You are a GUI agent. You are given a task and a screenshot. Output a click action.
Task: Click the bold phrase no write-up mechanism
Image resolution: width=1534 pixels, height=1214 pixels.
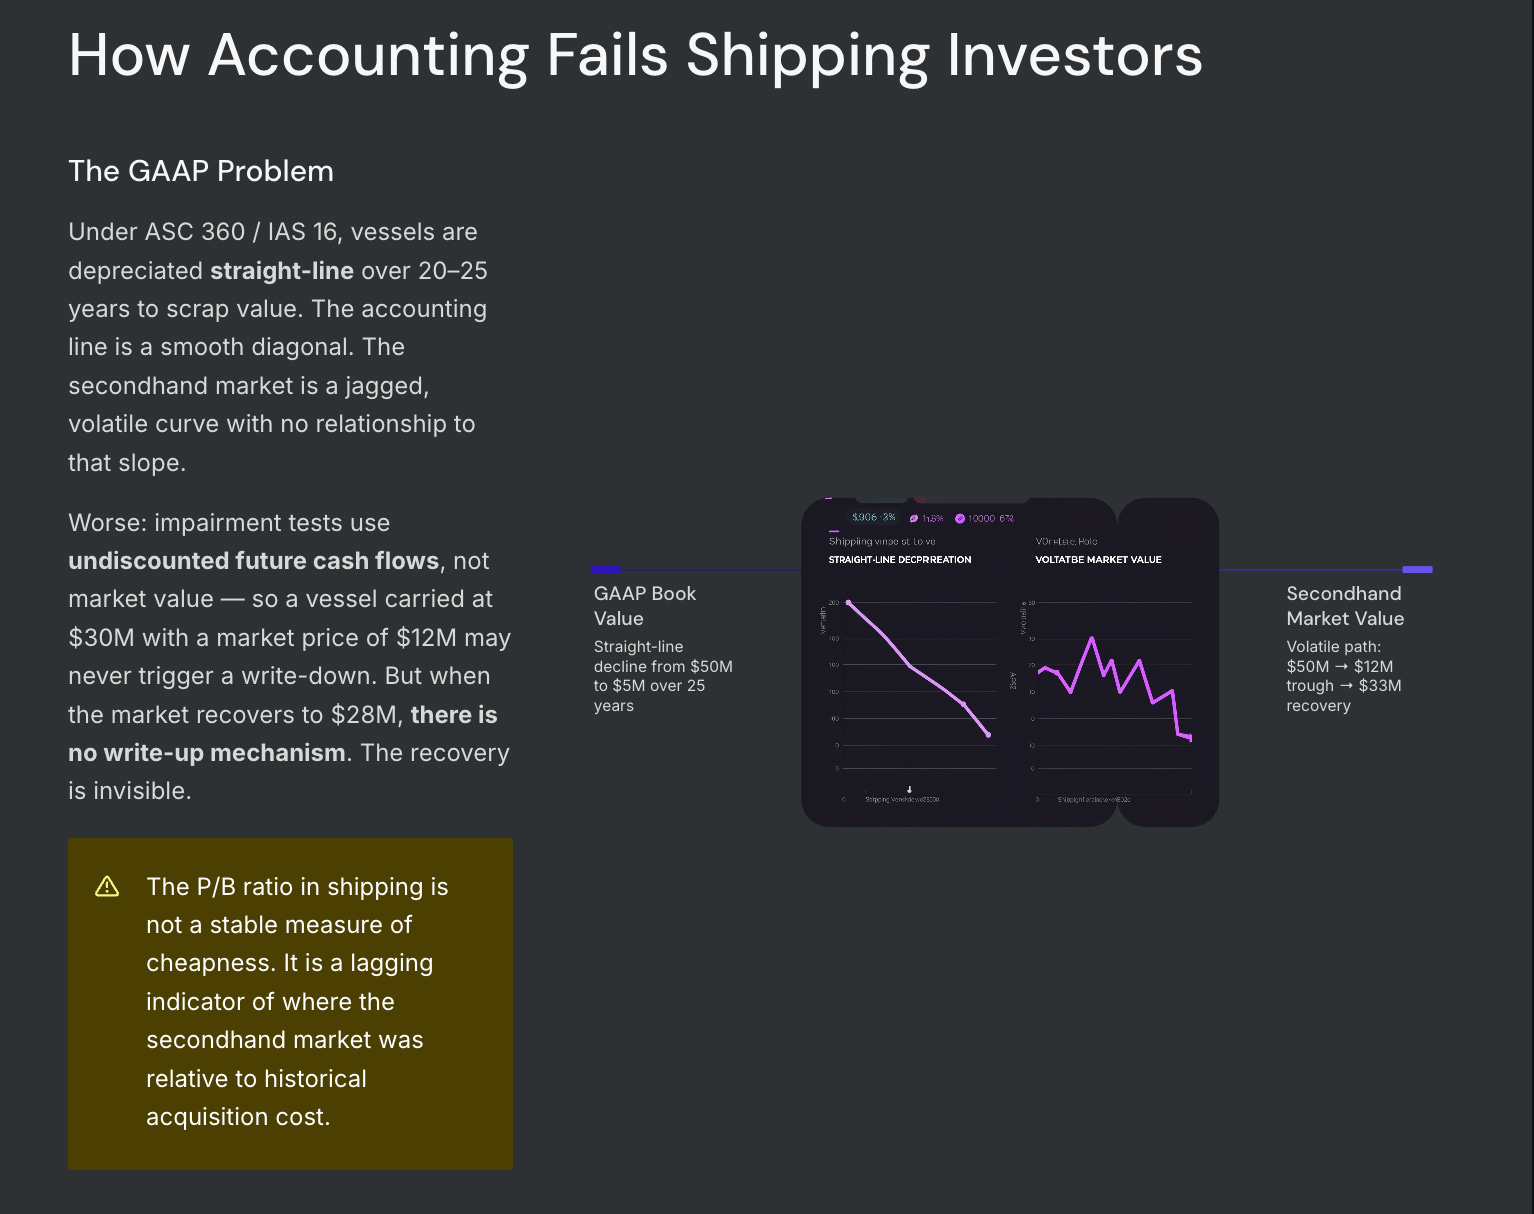tap(207, 753)
